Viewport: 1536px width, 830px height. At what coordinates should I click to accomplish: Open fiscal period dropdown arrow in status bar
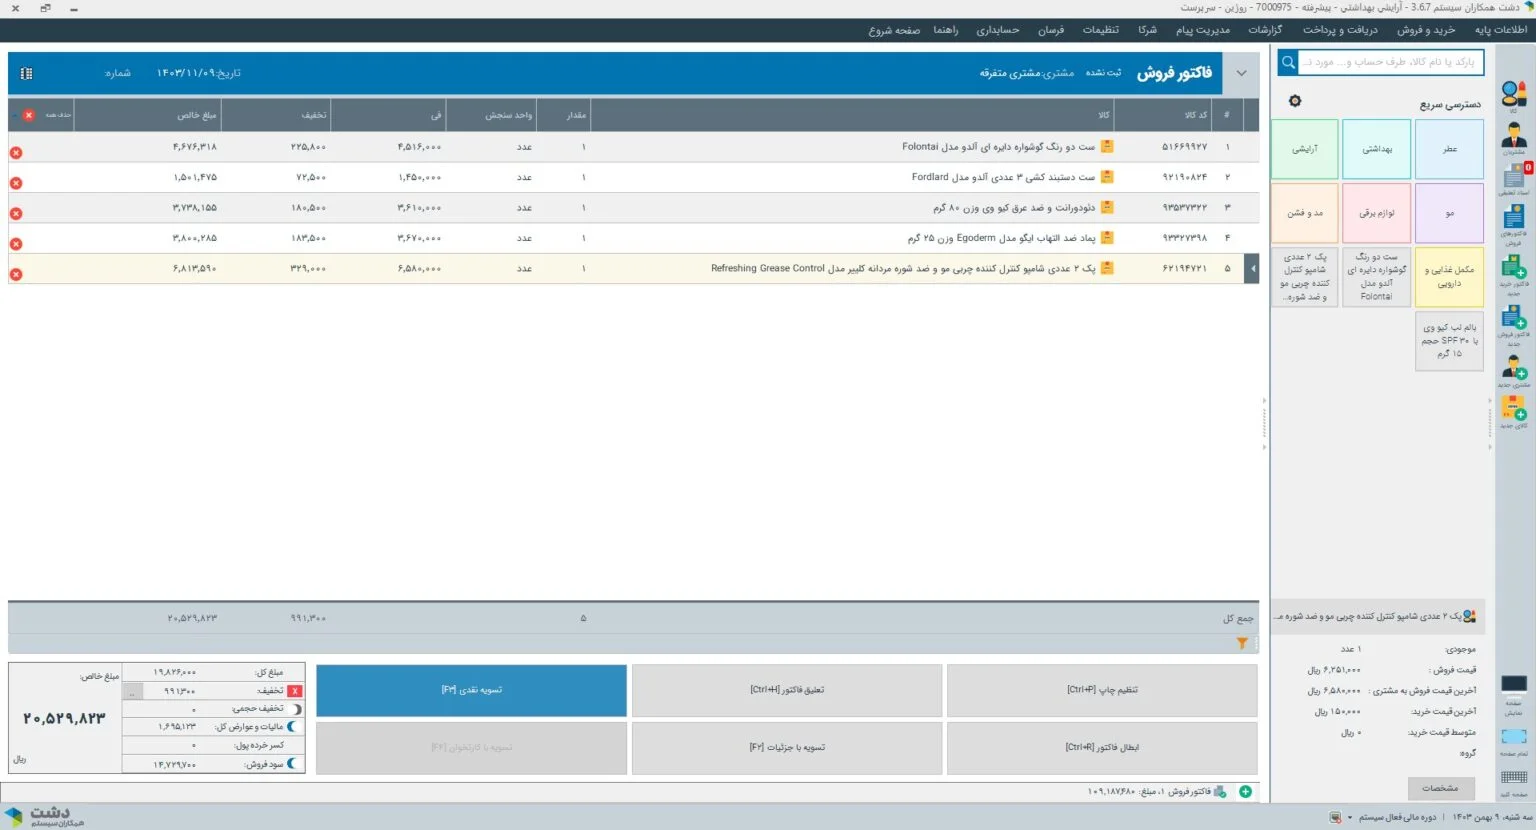[1349, 817]
